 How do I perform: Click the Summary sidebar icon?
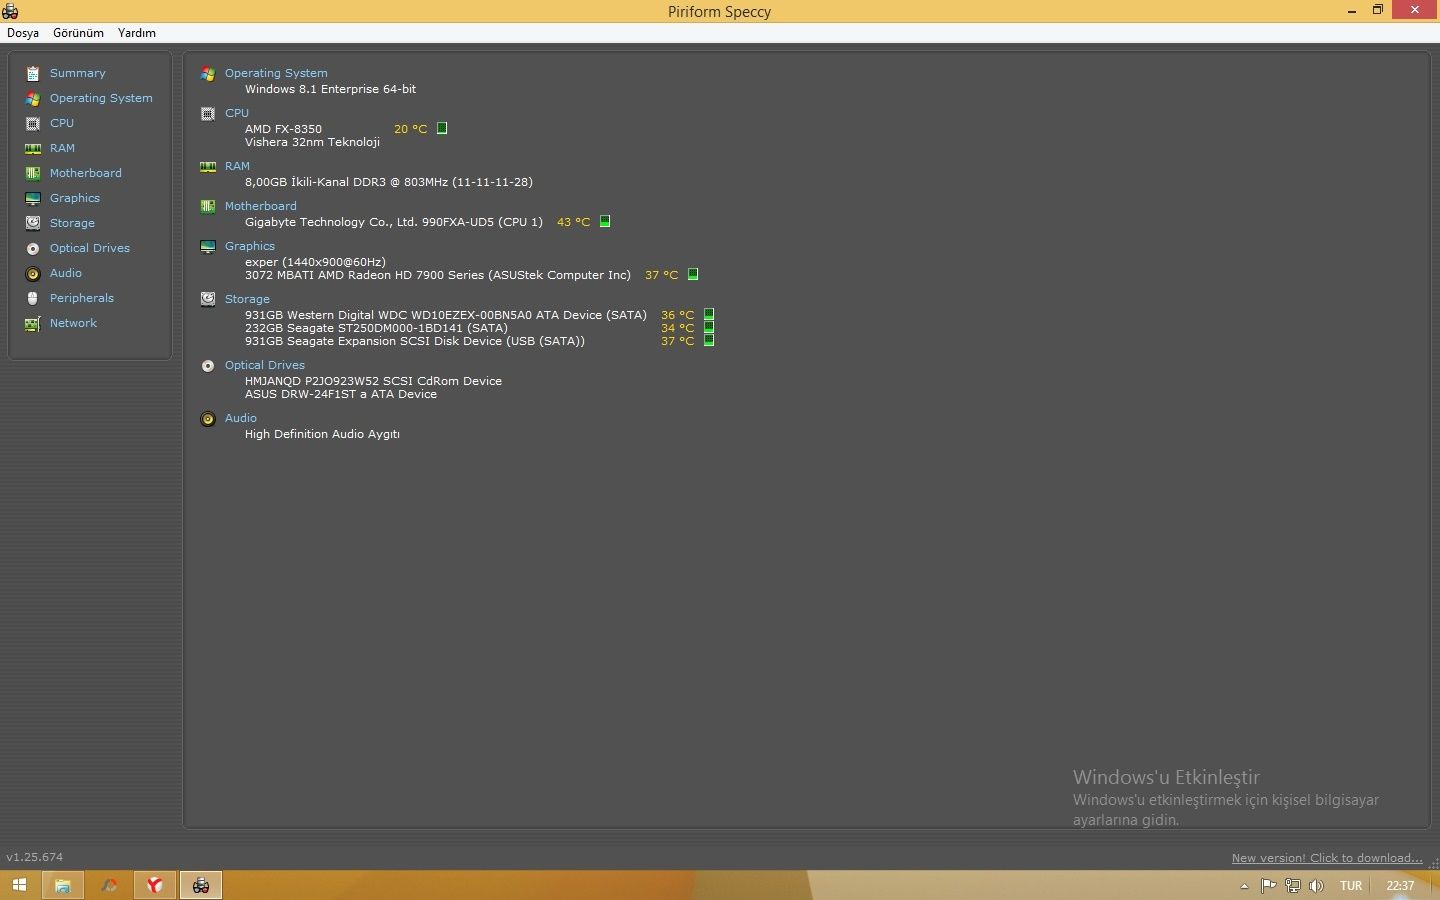33,73
